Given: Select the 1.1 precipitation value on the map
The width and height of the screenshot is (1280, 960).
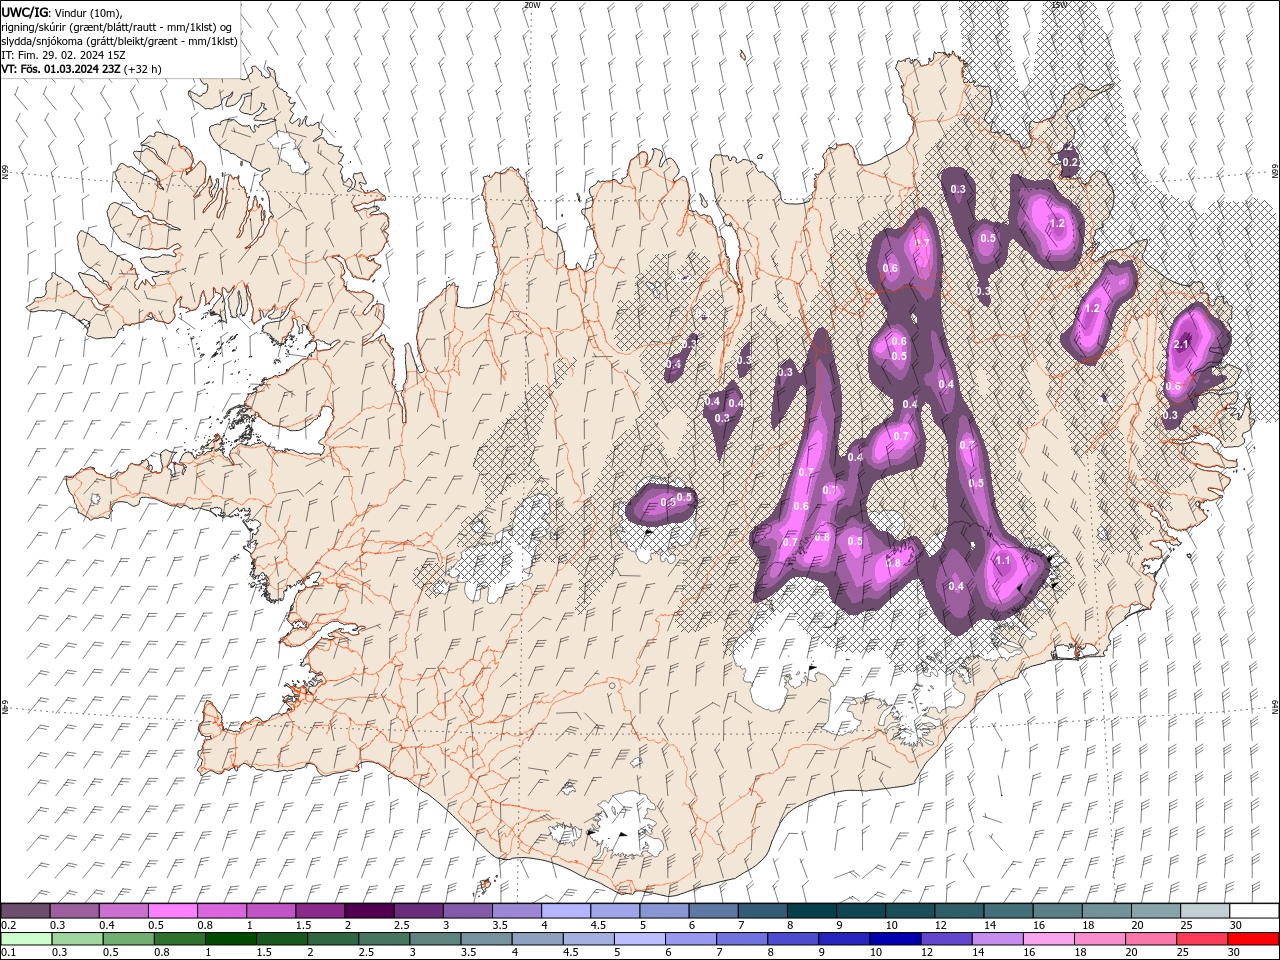Looking at the screenshot, I should [1003, 561].
